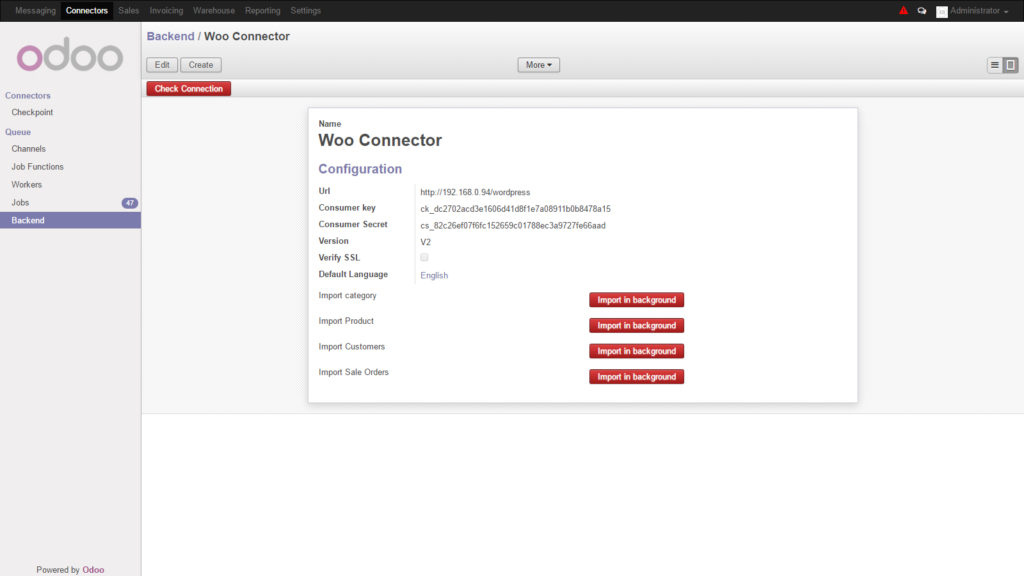Click the Odoo logo
This screenshot has height=576, width=1024.
[x=68, y=56]
